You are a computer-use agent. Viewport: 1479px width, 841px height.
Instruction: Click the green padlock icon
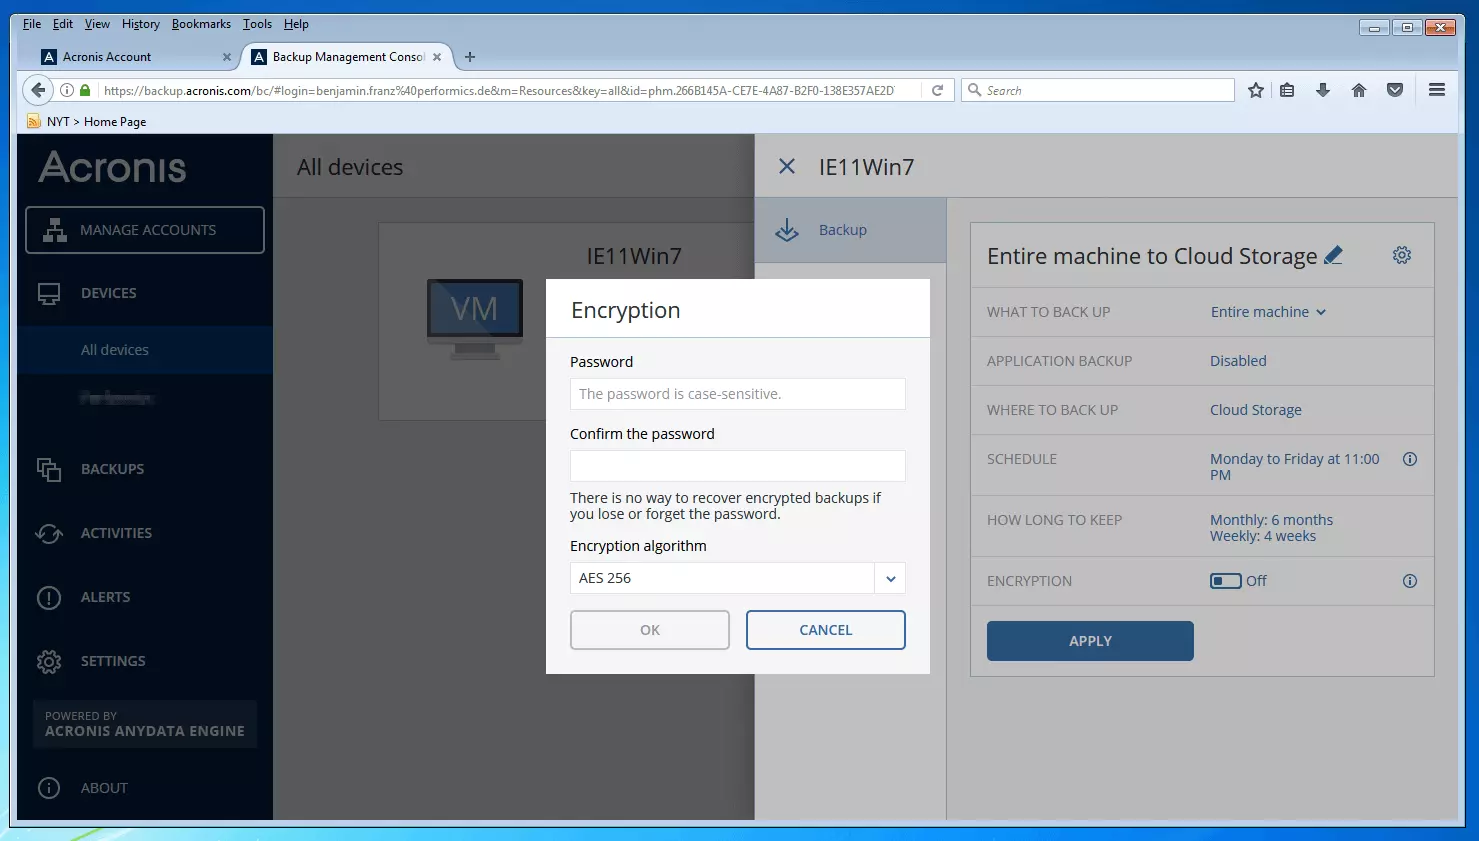point(85,90)
